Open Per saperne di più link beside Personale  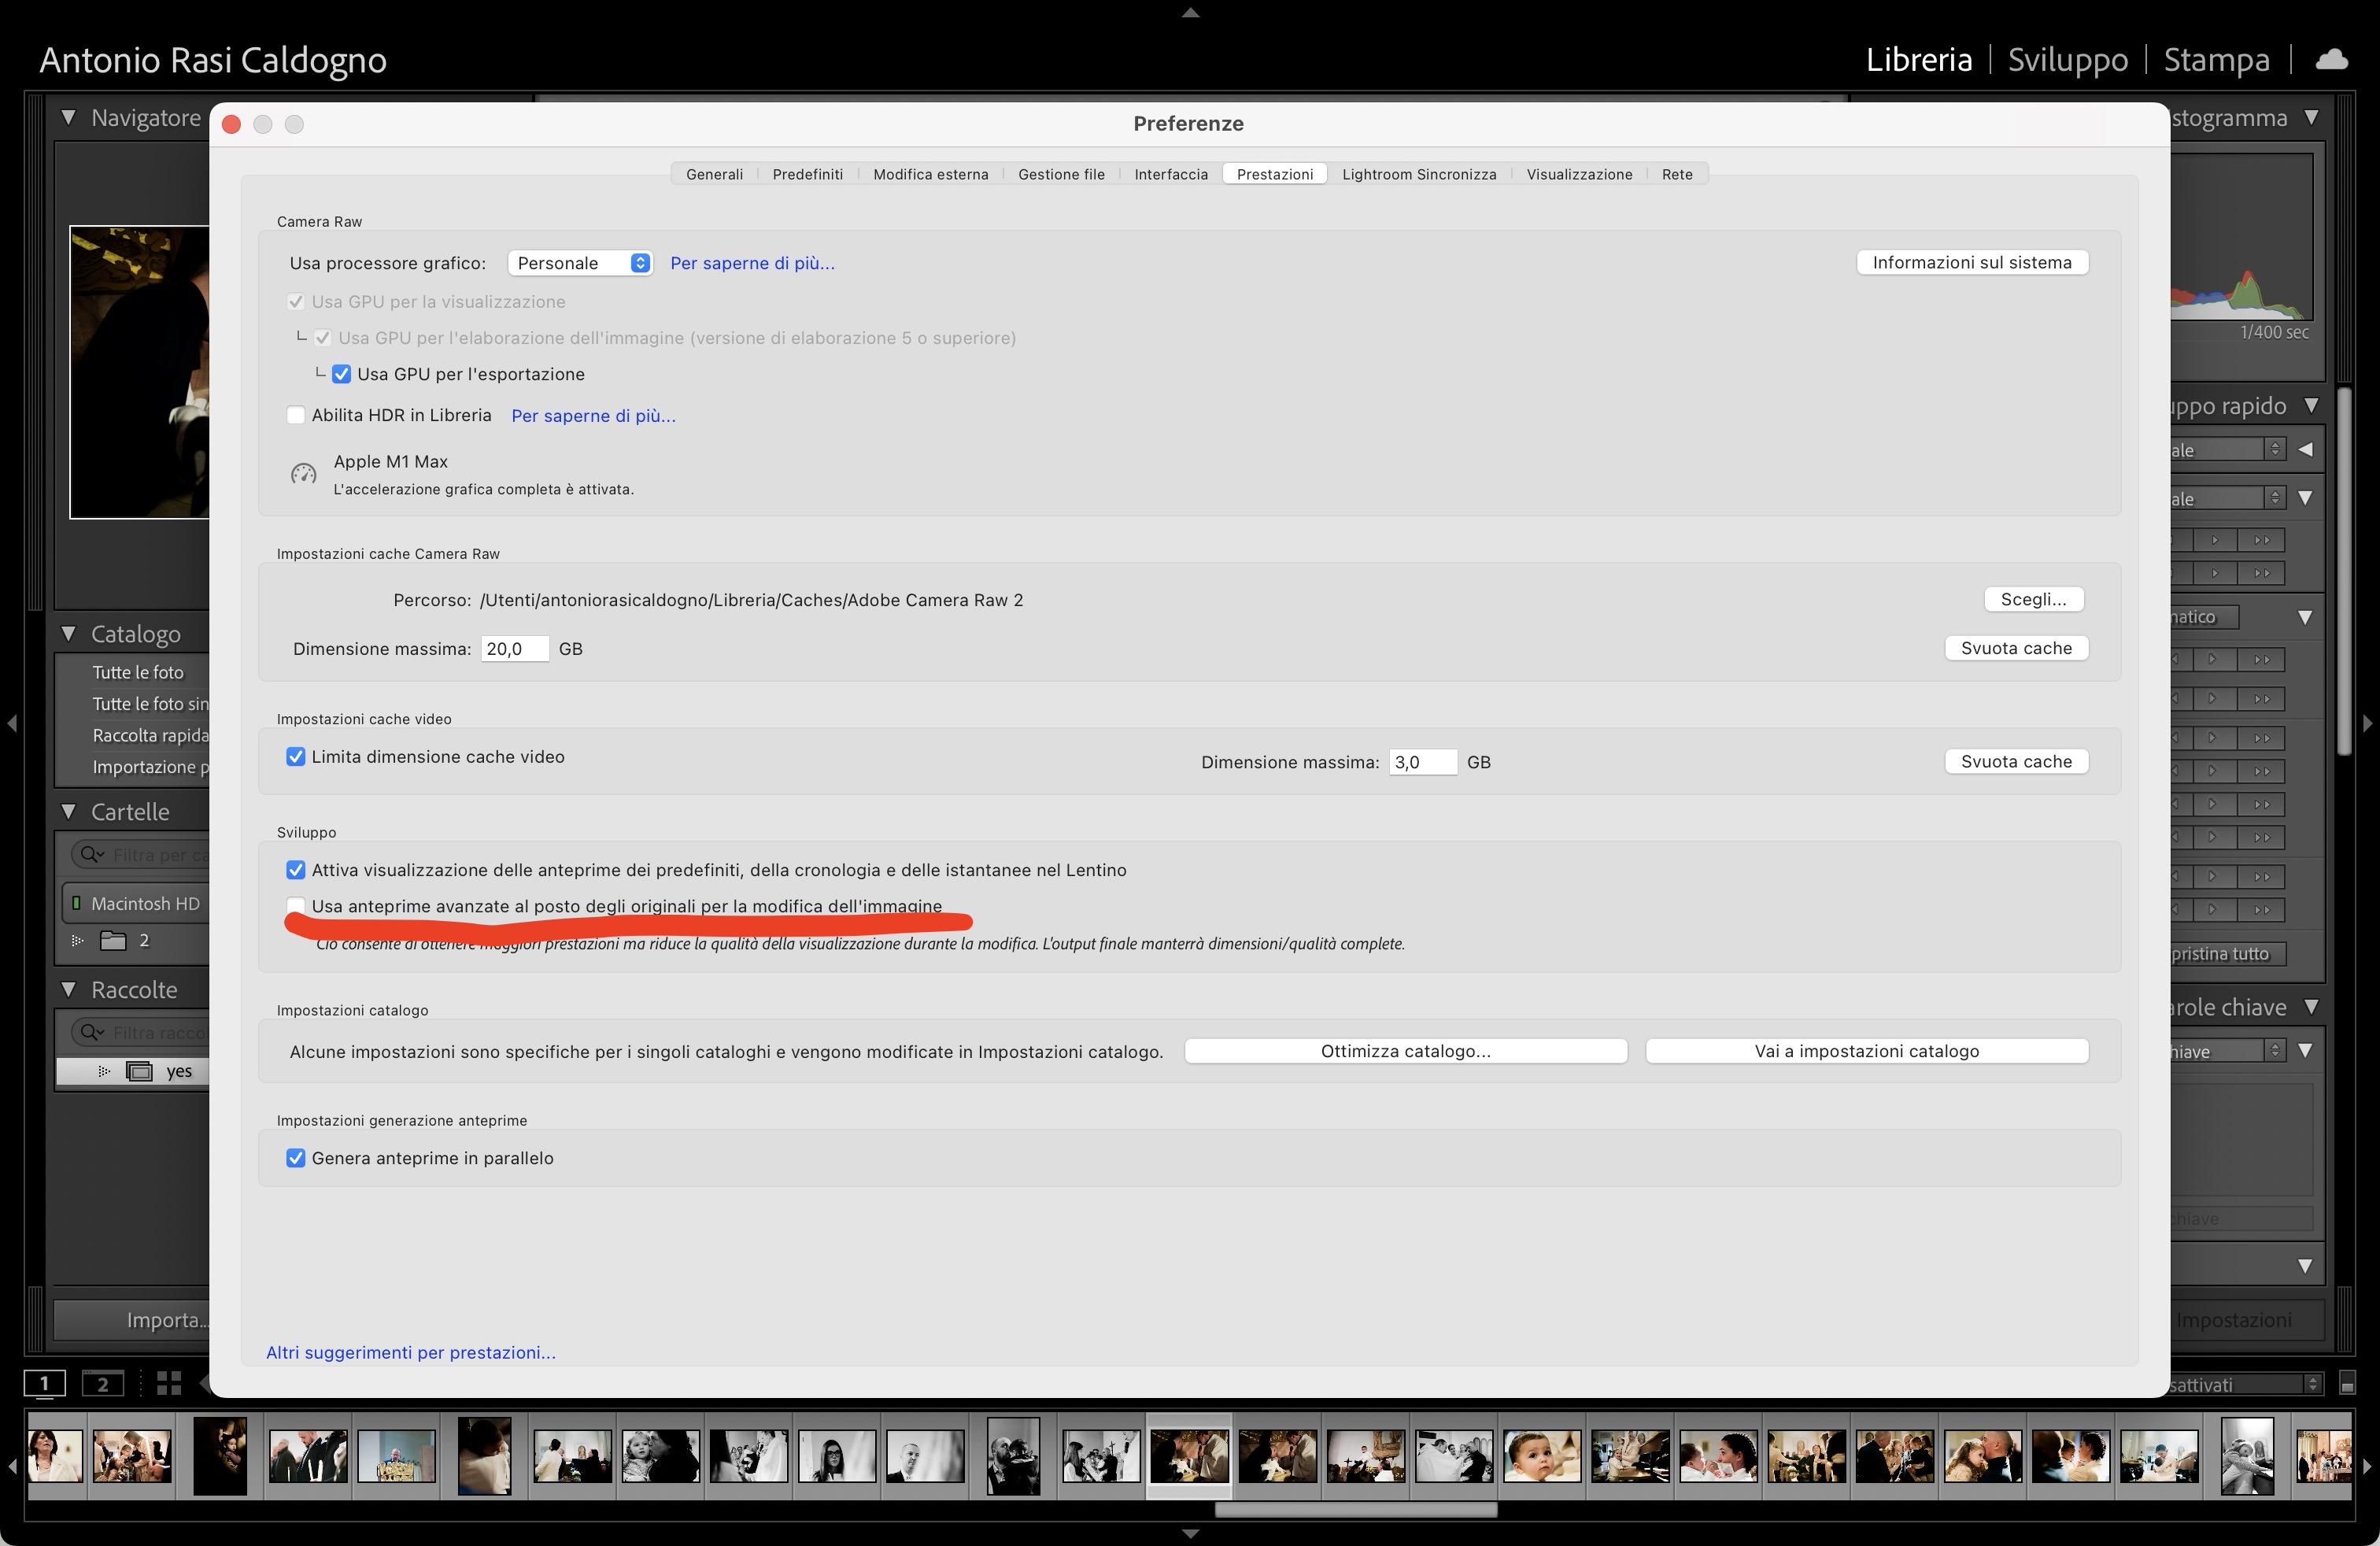[752, 263]
